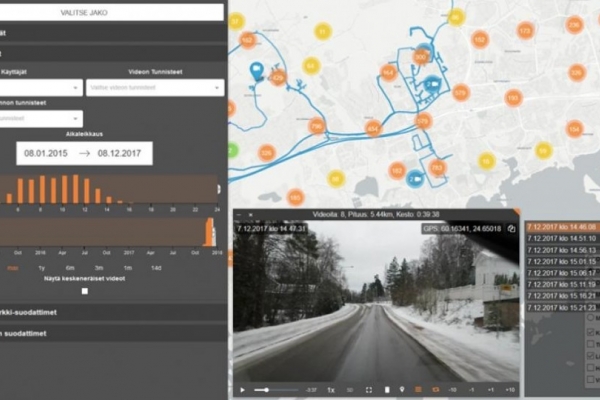Select the 1y time range option
Image resolution: width=600 pixels, height=400 pixels.
41,268
